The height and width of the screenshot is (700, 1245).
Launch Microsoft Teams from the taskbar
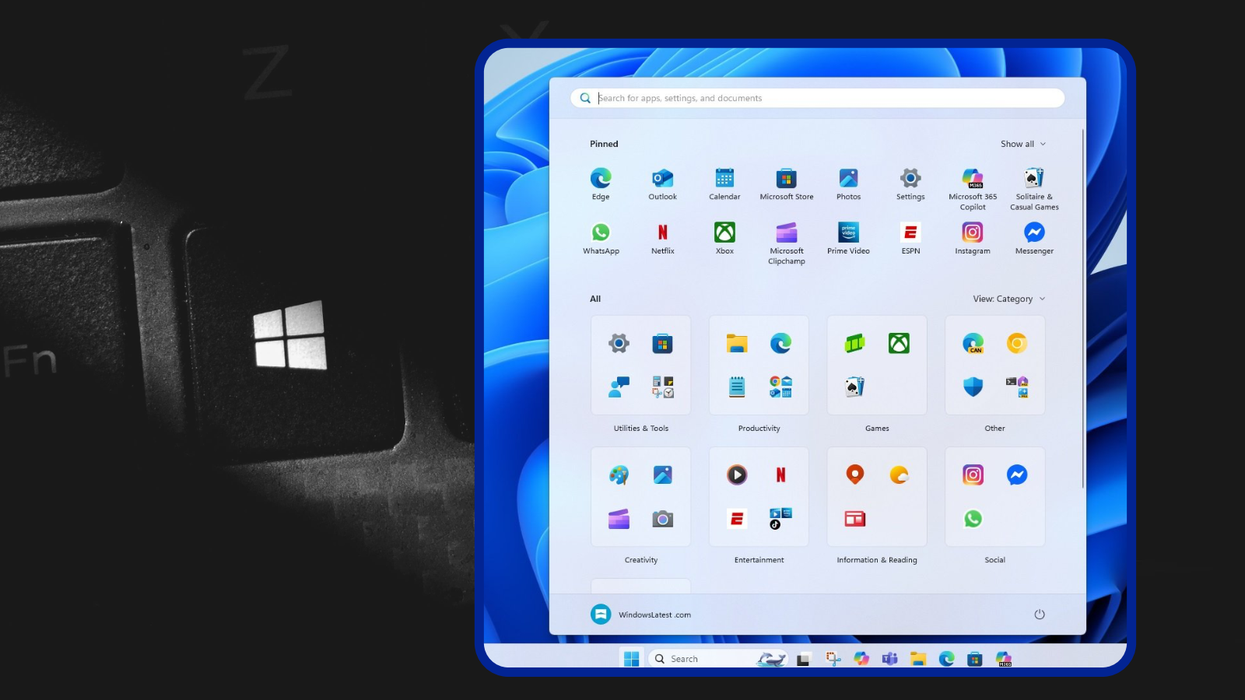click(890, 658)
